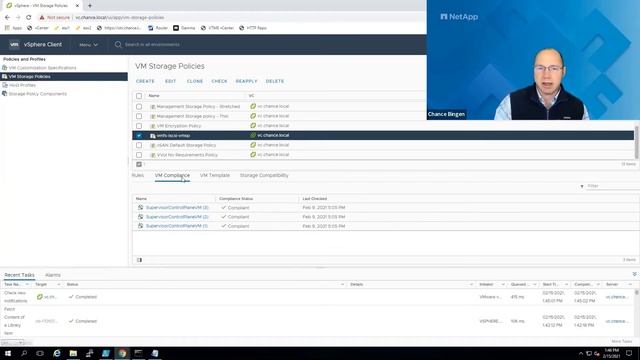
Task: Open the Apps bookmarks shortcut
Action: pyautogui.click(x=13, y=28)
